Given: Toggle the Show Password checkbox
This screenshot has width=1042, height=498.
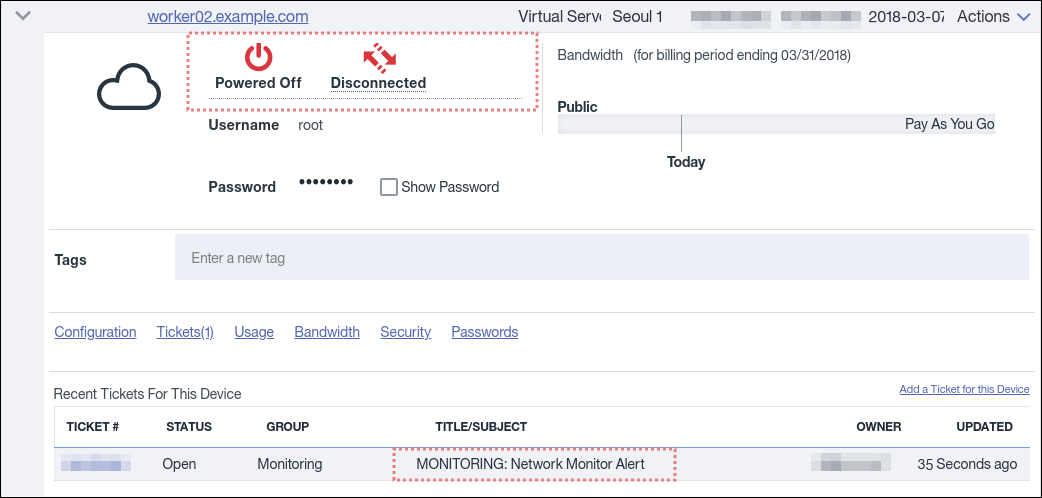Looking at the screenshot, I should pos(389,187).
